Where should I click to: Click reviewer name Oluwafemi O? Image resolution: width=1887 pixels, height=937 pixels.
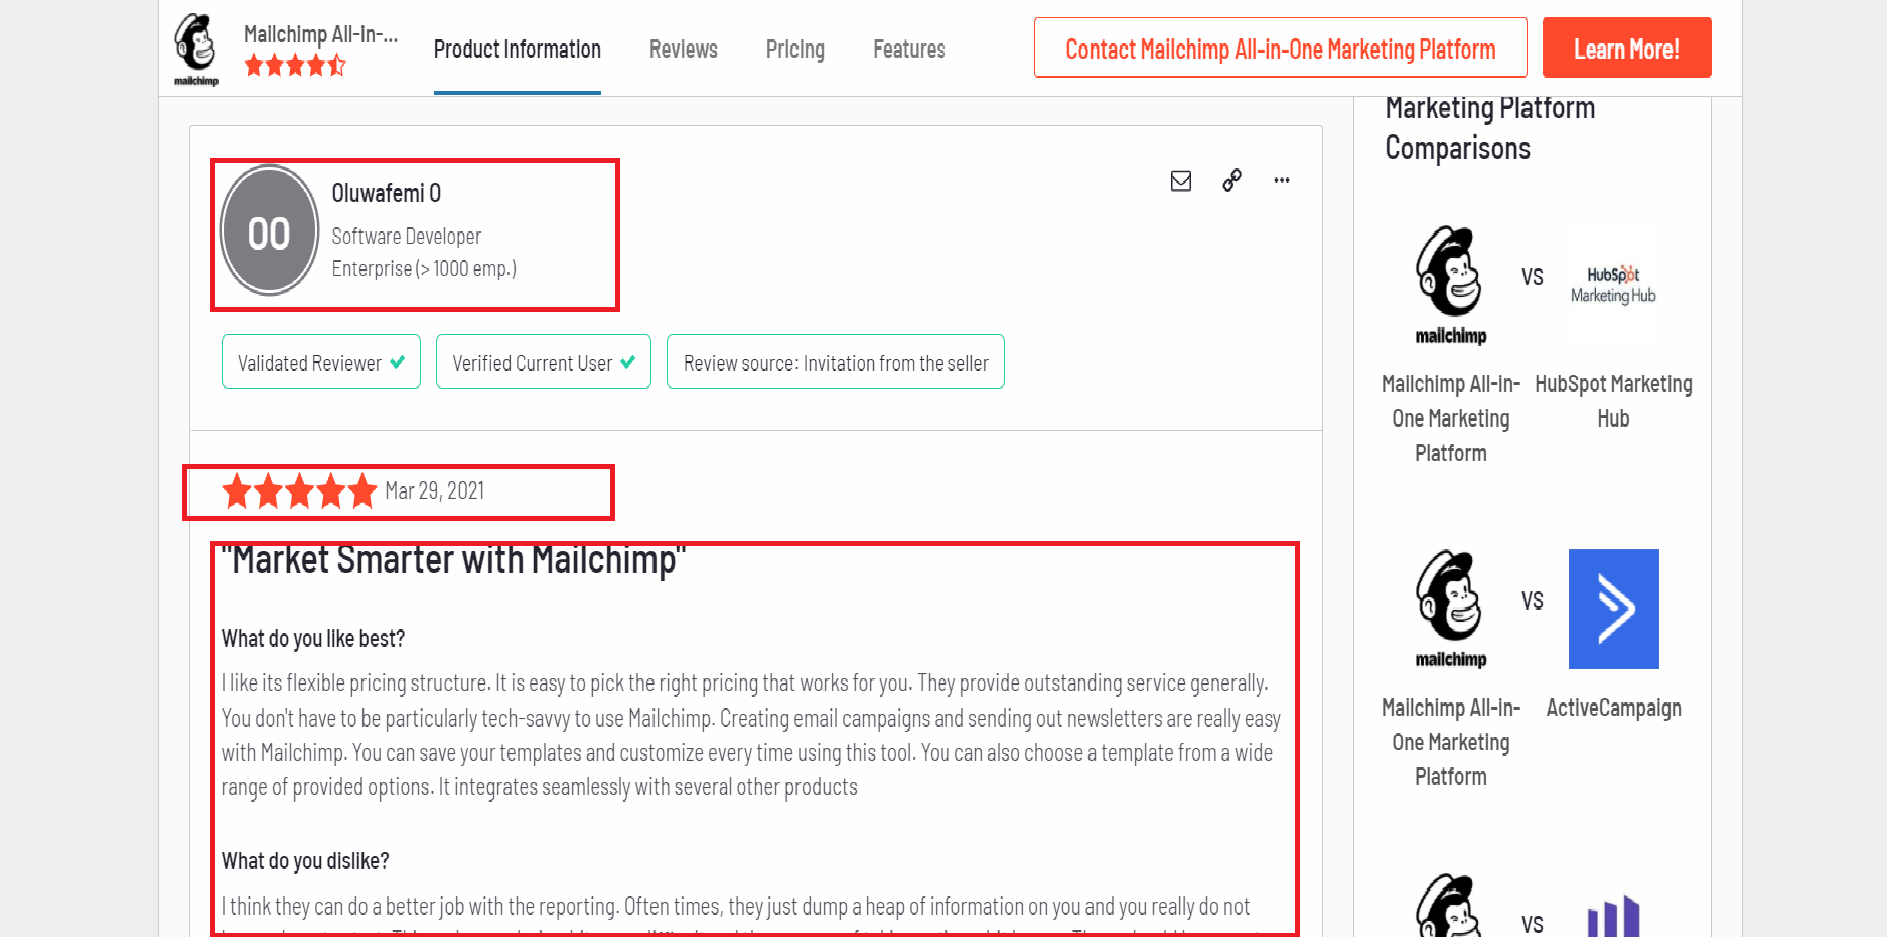(386, 193)
